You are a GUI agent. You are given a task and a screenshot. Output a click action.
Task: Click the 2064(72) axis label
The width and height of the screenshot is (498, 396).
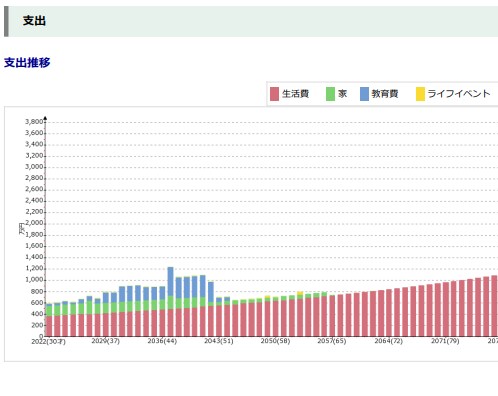388,341
